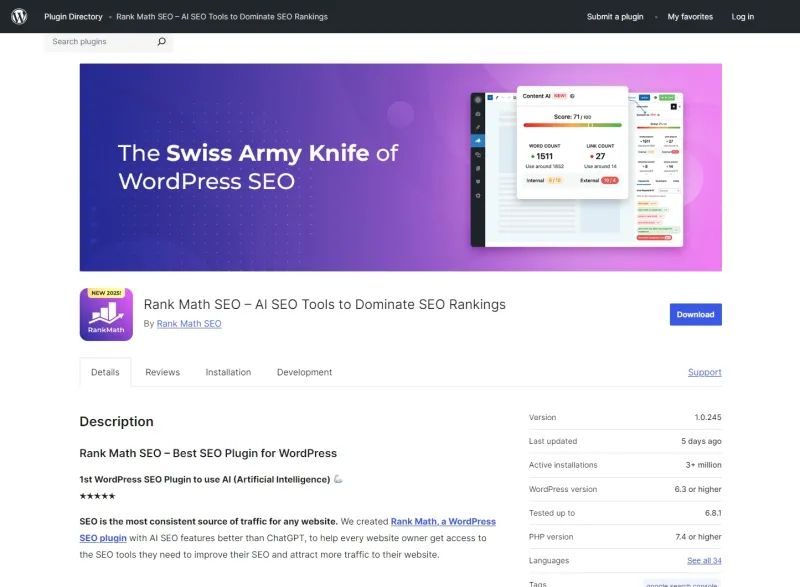This screenshot has height=587, width=800.
Task: Open Rank Math SEO author link
Action: pyautogui.click(x=189, y=323)
